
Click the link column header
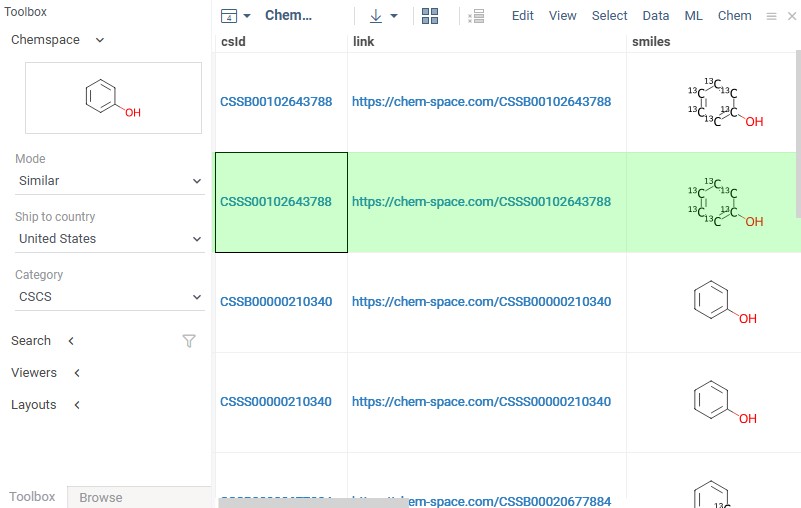(x=363, y=41)
